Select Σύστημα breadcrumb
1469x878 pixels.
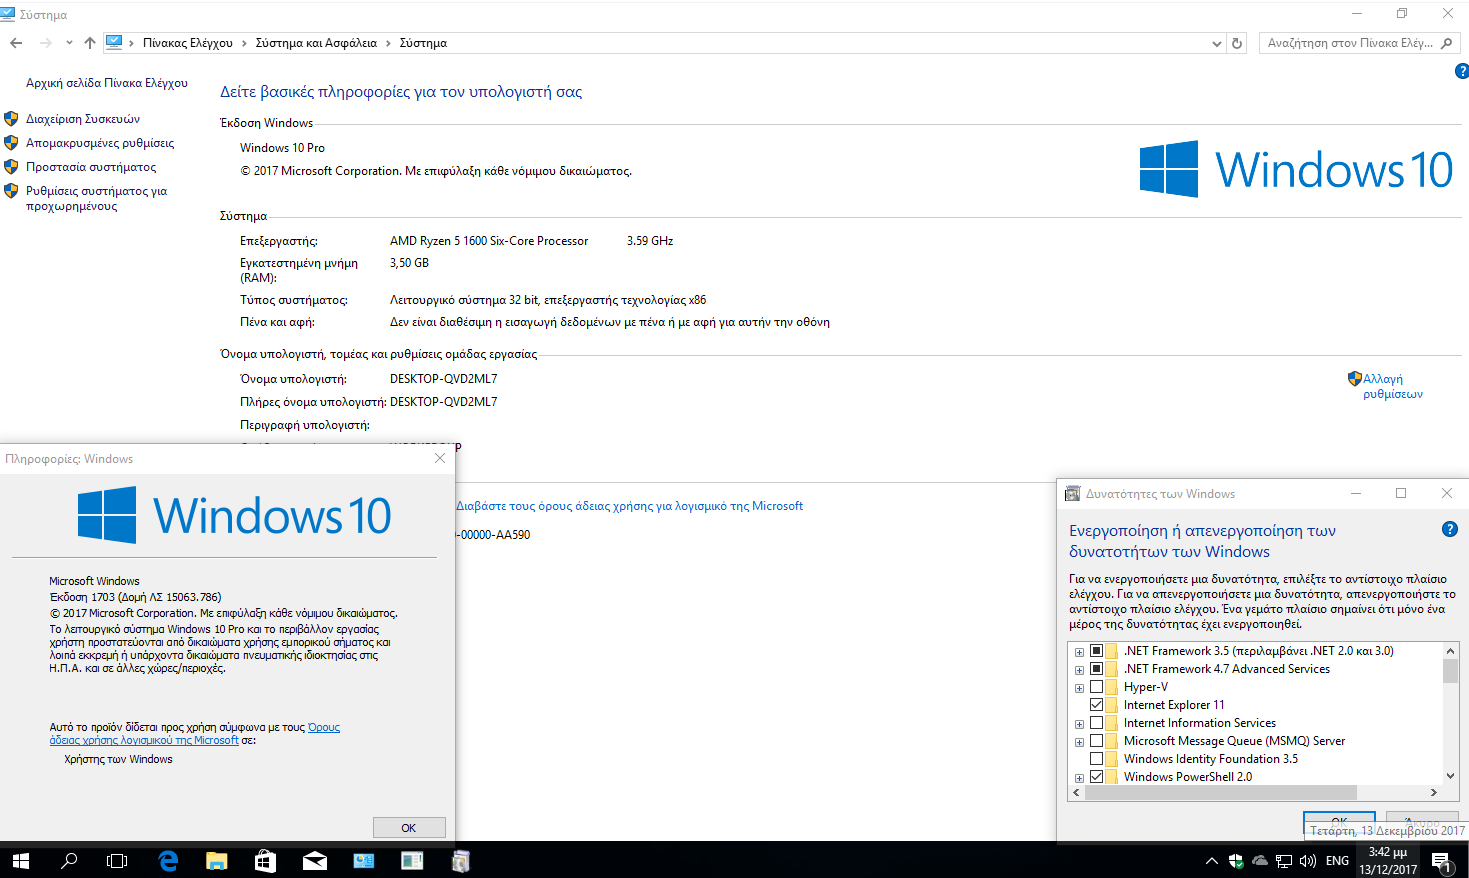coord(423,43)
